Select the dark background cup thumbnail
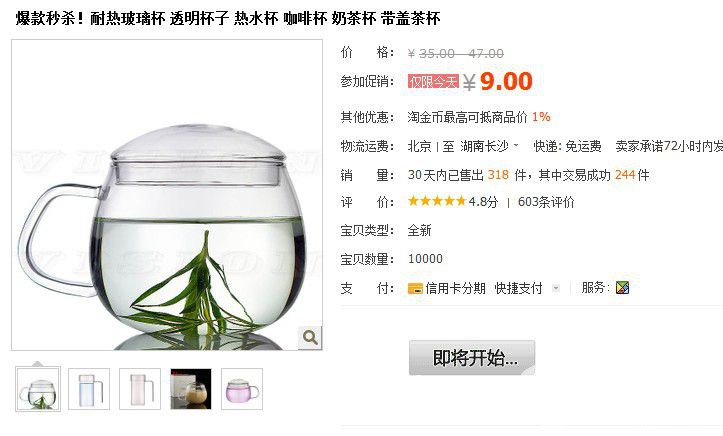Screen dimensions: 723x436 (x=191, y=389)
